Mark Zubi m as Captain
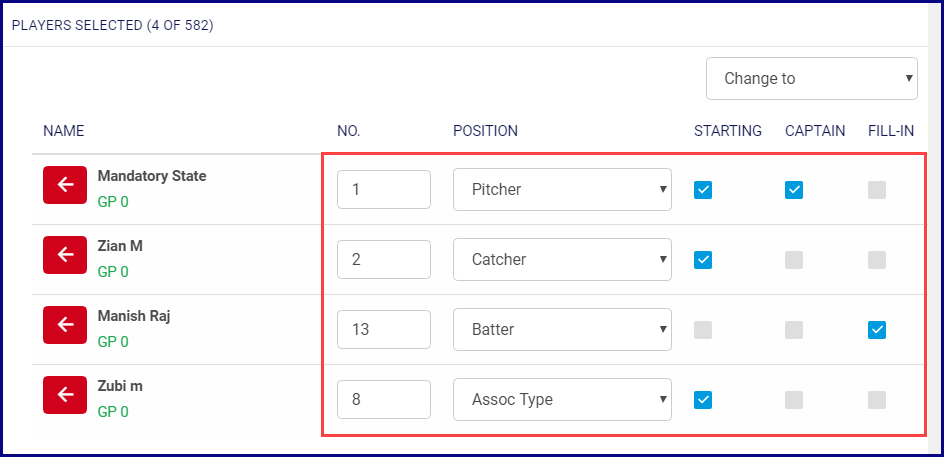Screen dimensions: 944x457 (x=794, y=400)
